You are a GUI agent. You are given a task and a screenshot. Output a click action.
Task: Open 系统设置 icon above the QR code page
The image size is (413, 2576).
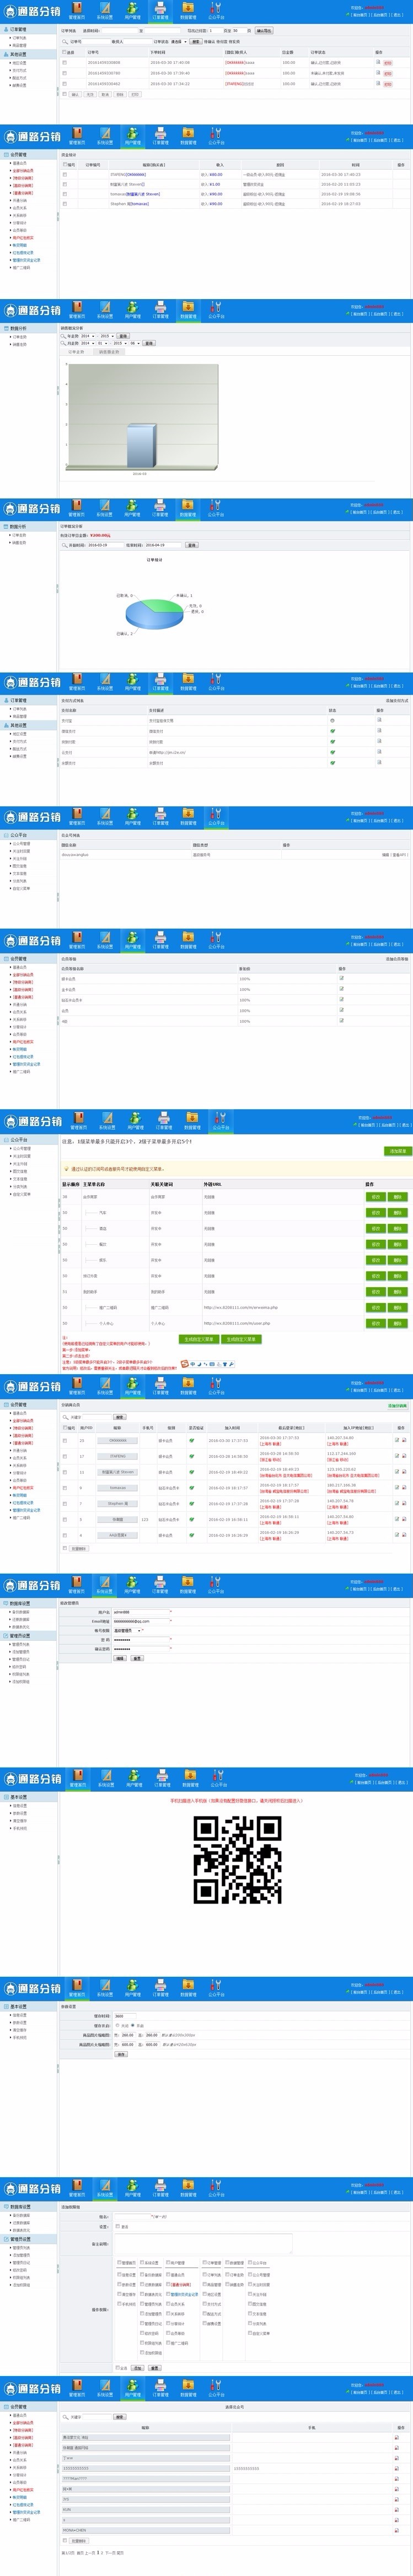(x=105, y=1779)
